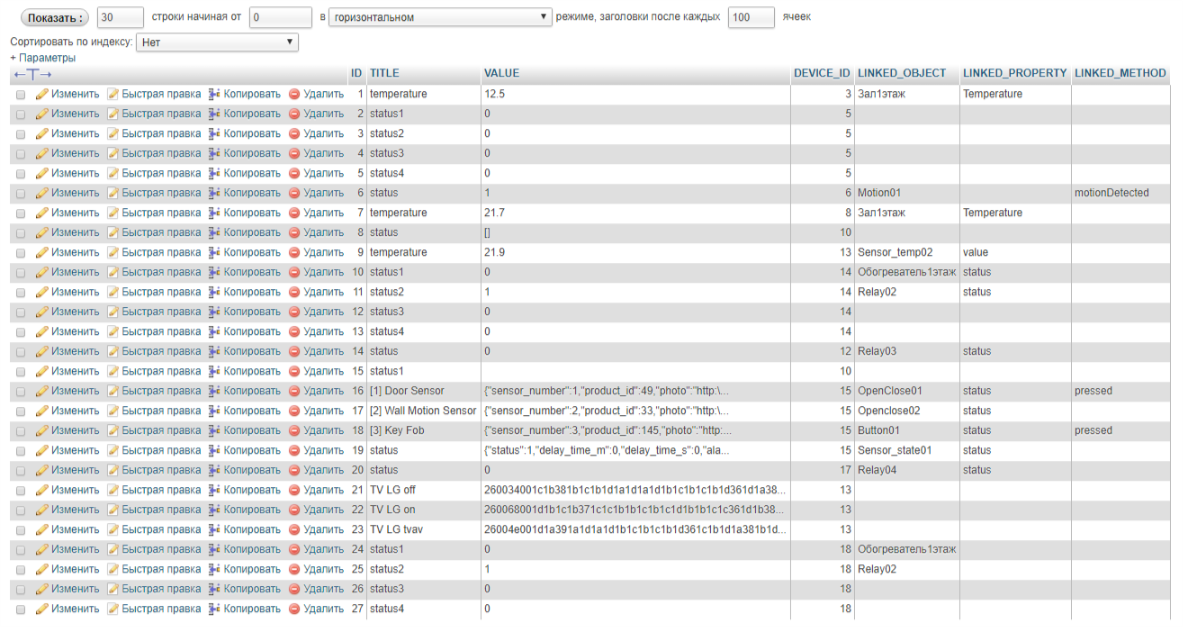The height and width of the screenshot is (627, 1183).
Task: Click the delete icon for the Key Fob row
Action: point(294,431)
